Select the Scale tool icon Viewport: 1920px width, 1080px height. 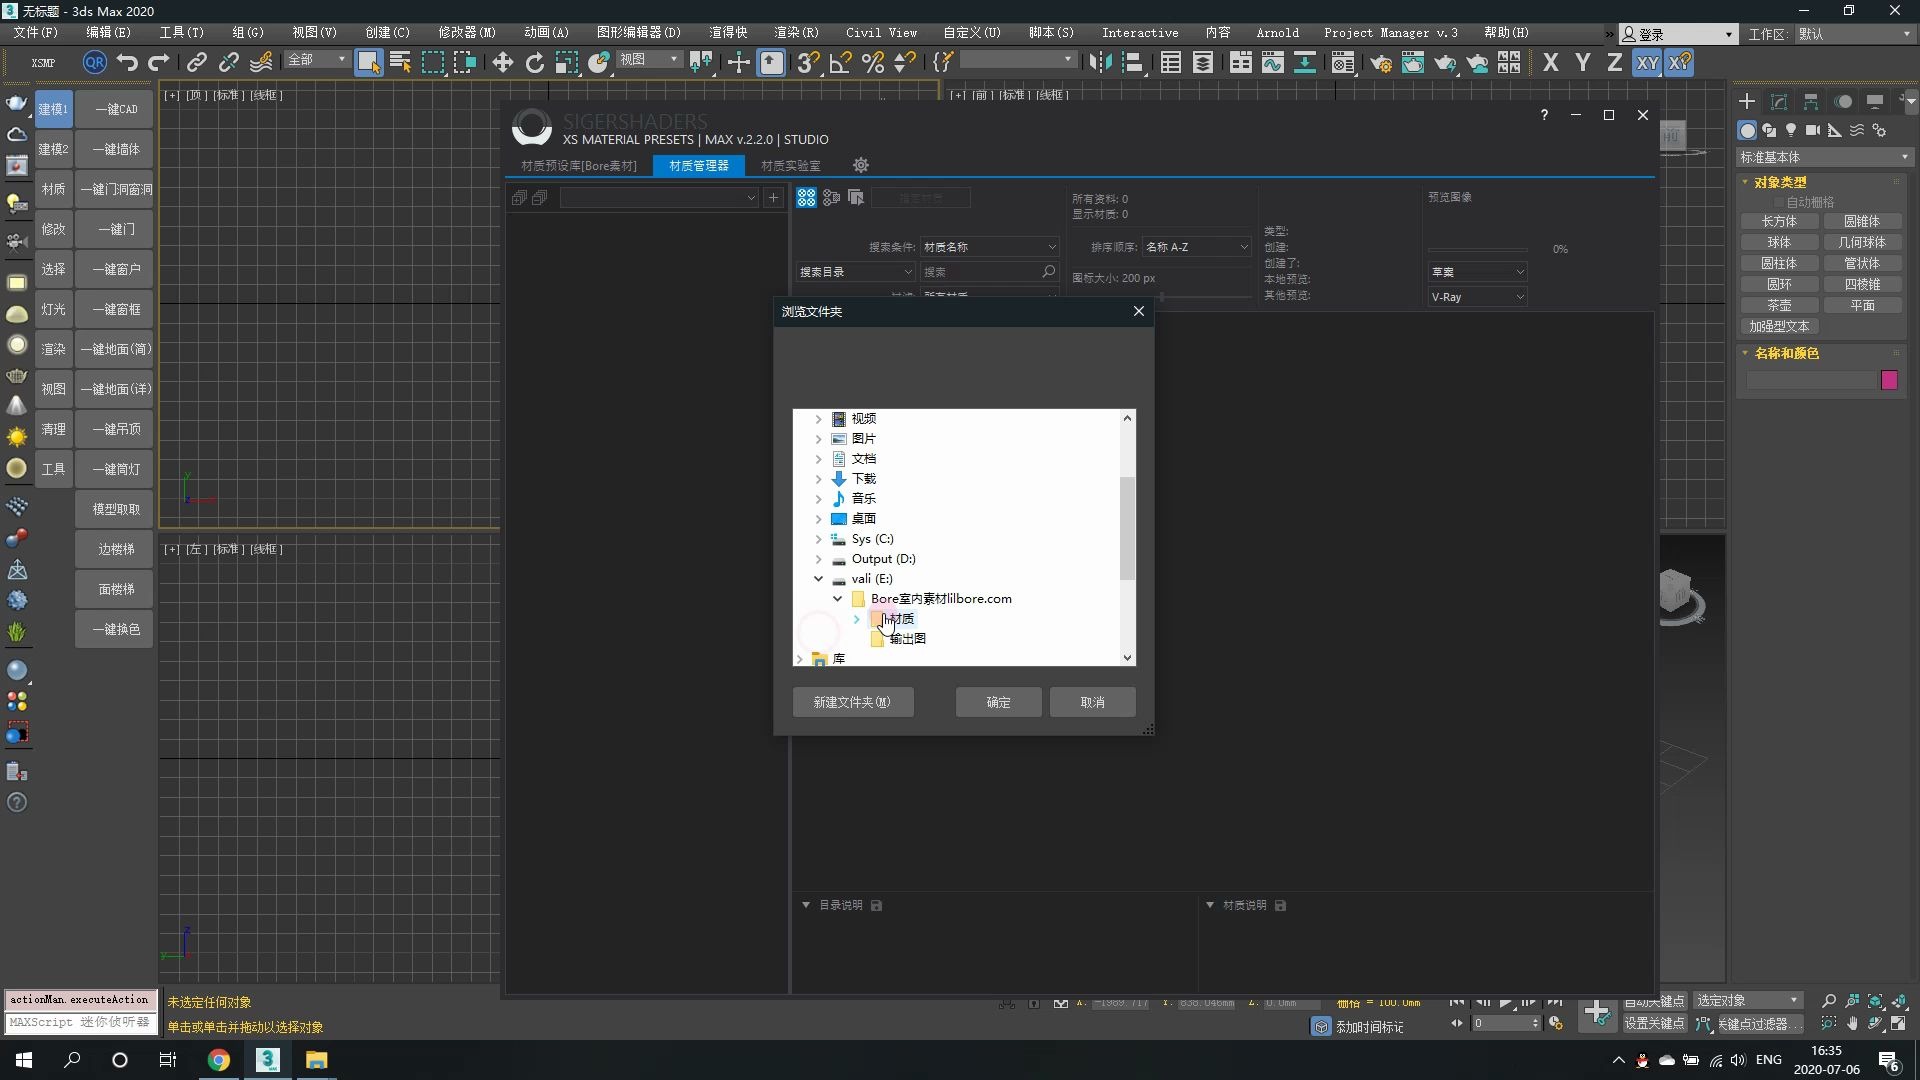click(x=567, y=63)
